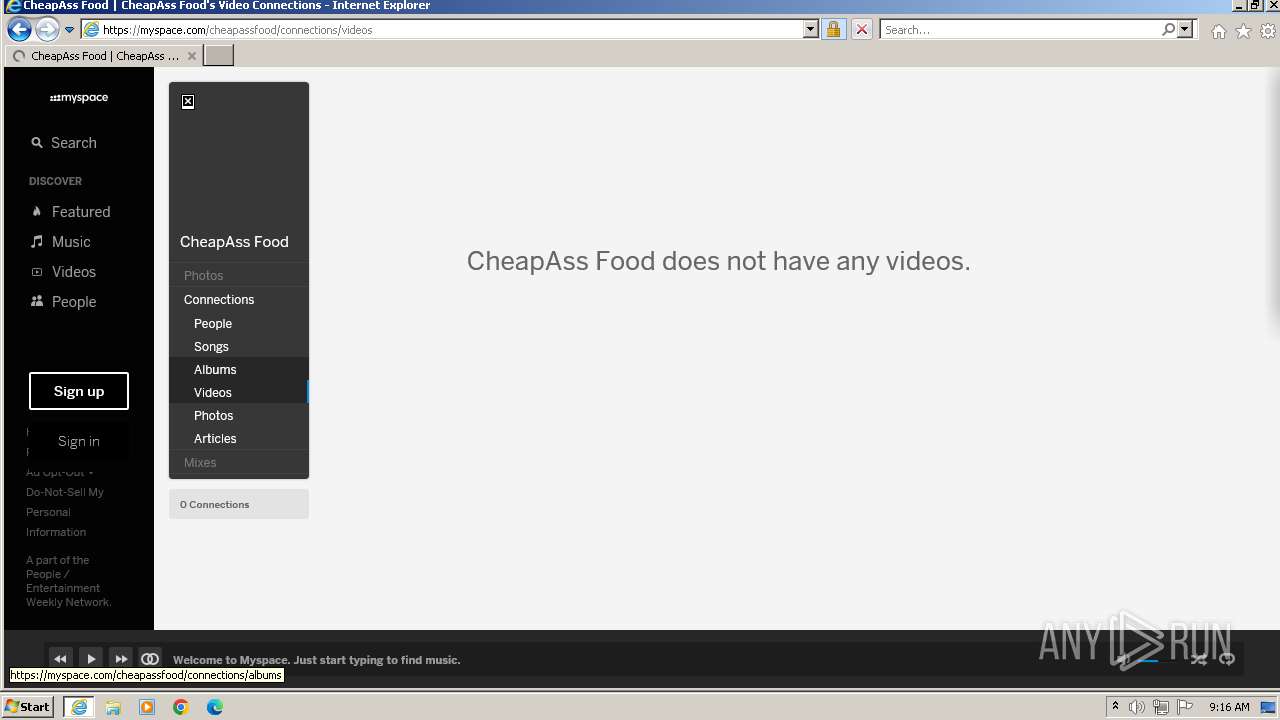Click the browser Home icon
The height and width of the screenshot is (720, 1280).
tap(1218, 31)
